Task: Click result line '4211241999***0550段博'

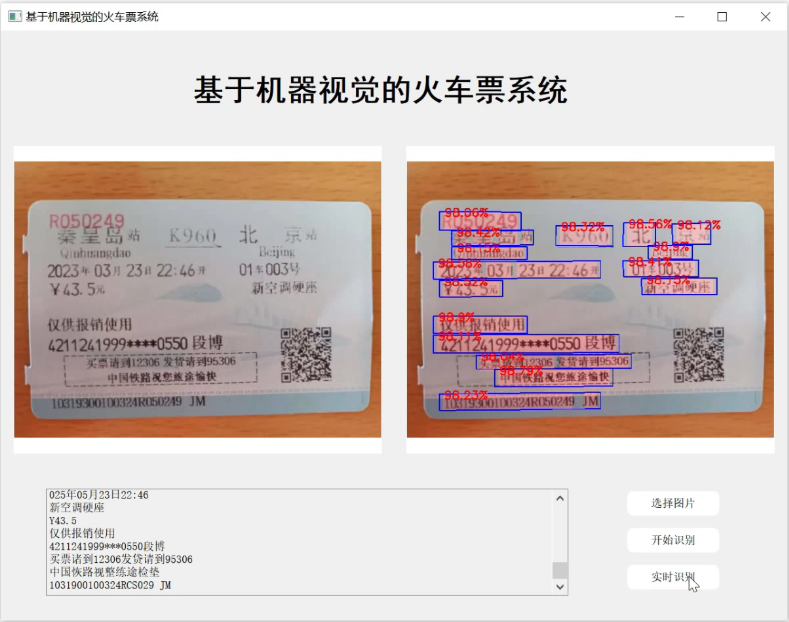Action: tap(107, 546)
